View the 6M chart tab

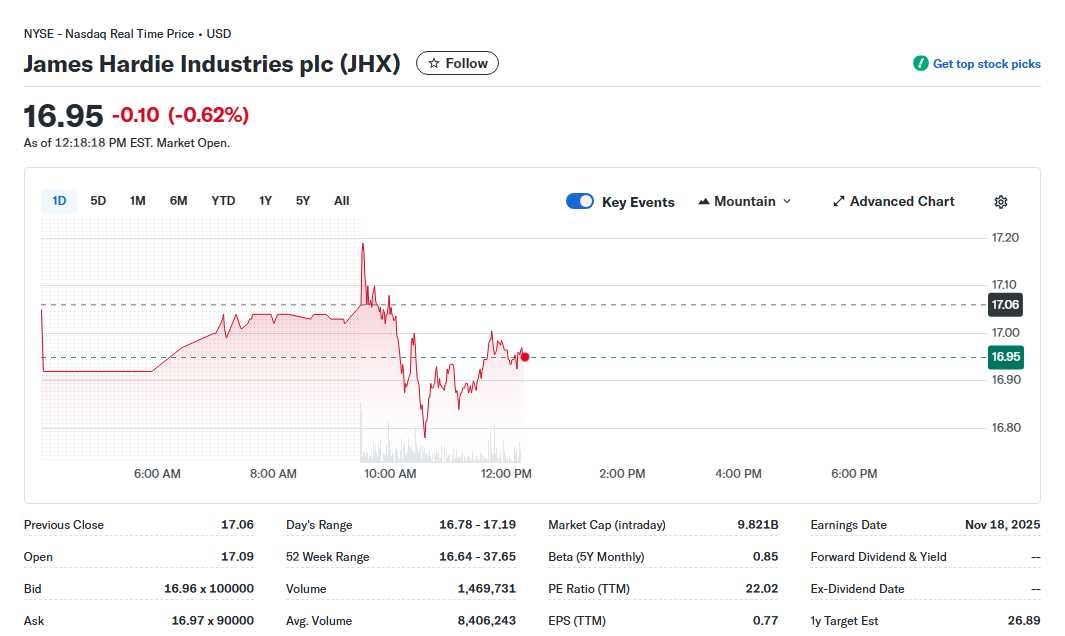point(178,200)
